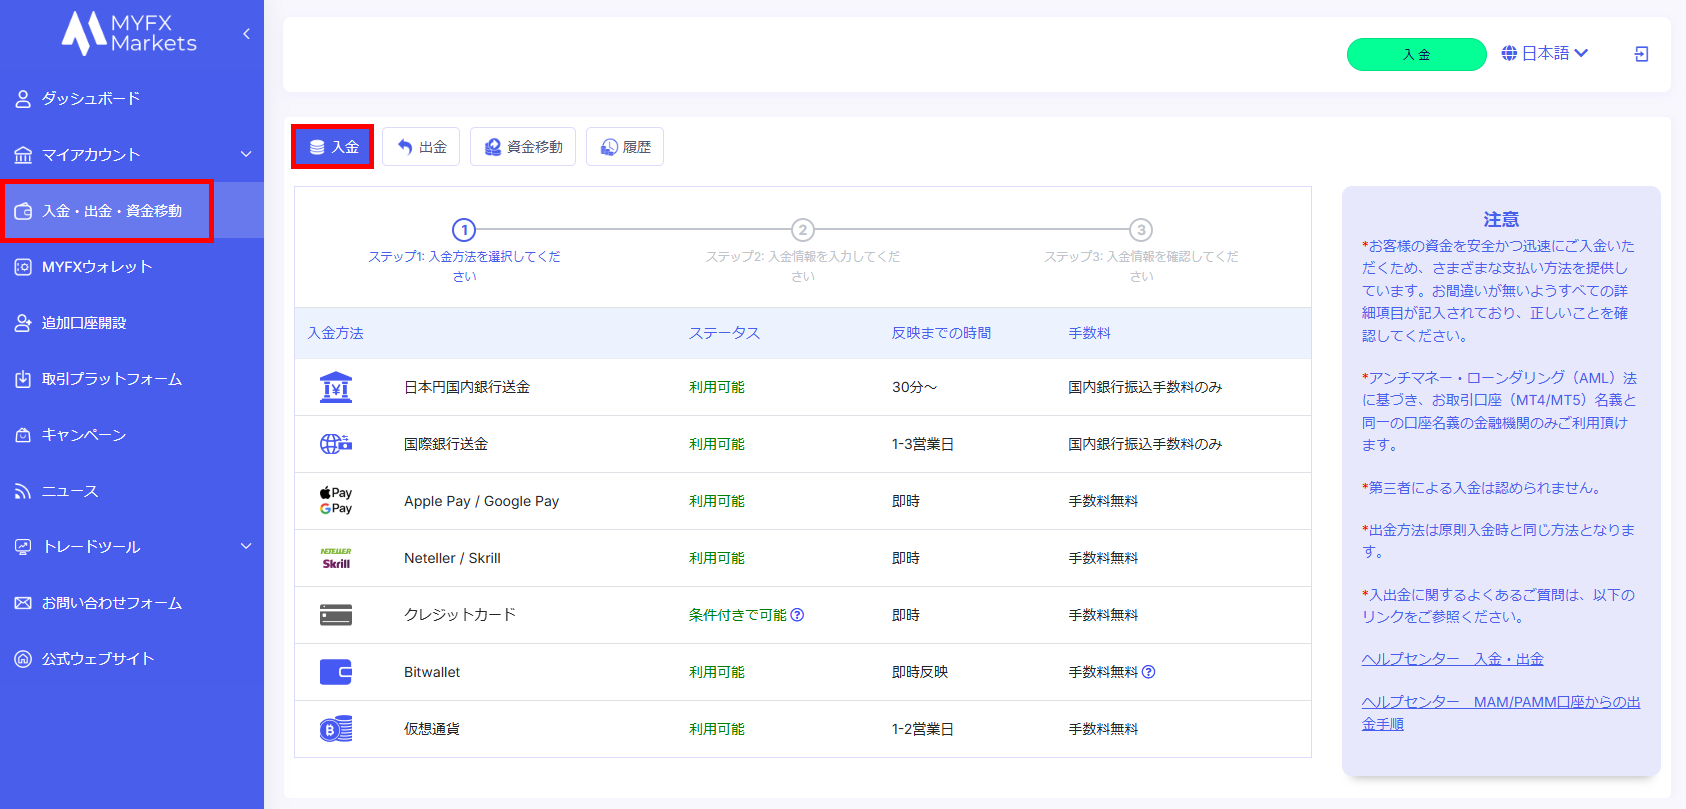Viewport: 1686px width, 809px height.
Task: Click the お問い合わせフォーム envelope icon
Action: pos(23,603)
